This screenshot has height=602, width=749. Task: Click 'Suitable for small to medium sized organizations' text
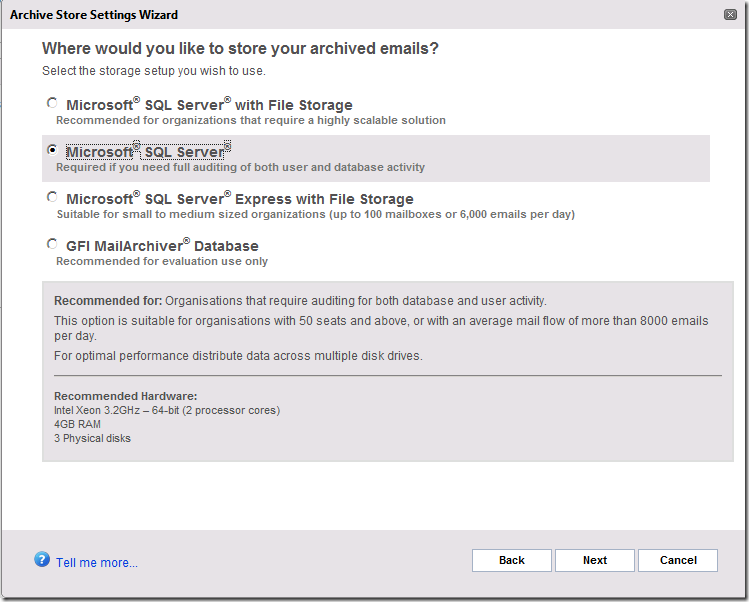(x=316, y=214)
